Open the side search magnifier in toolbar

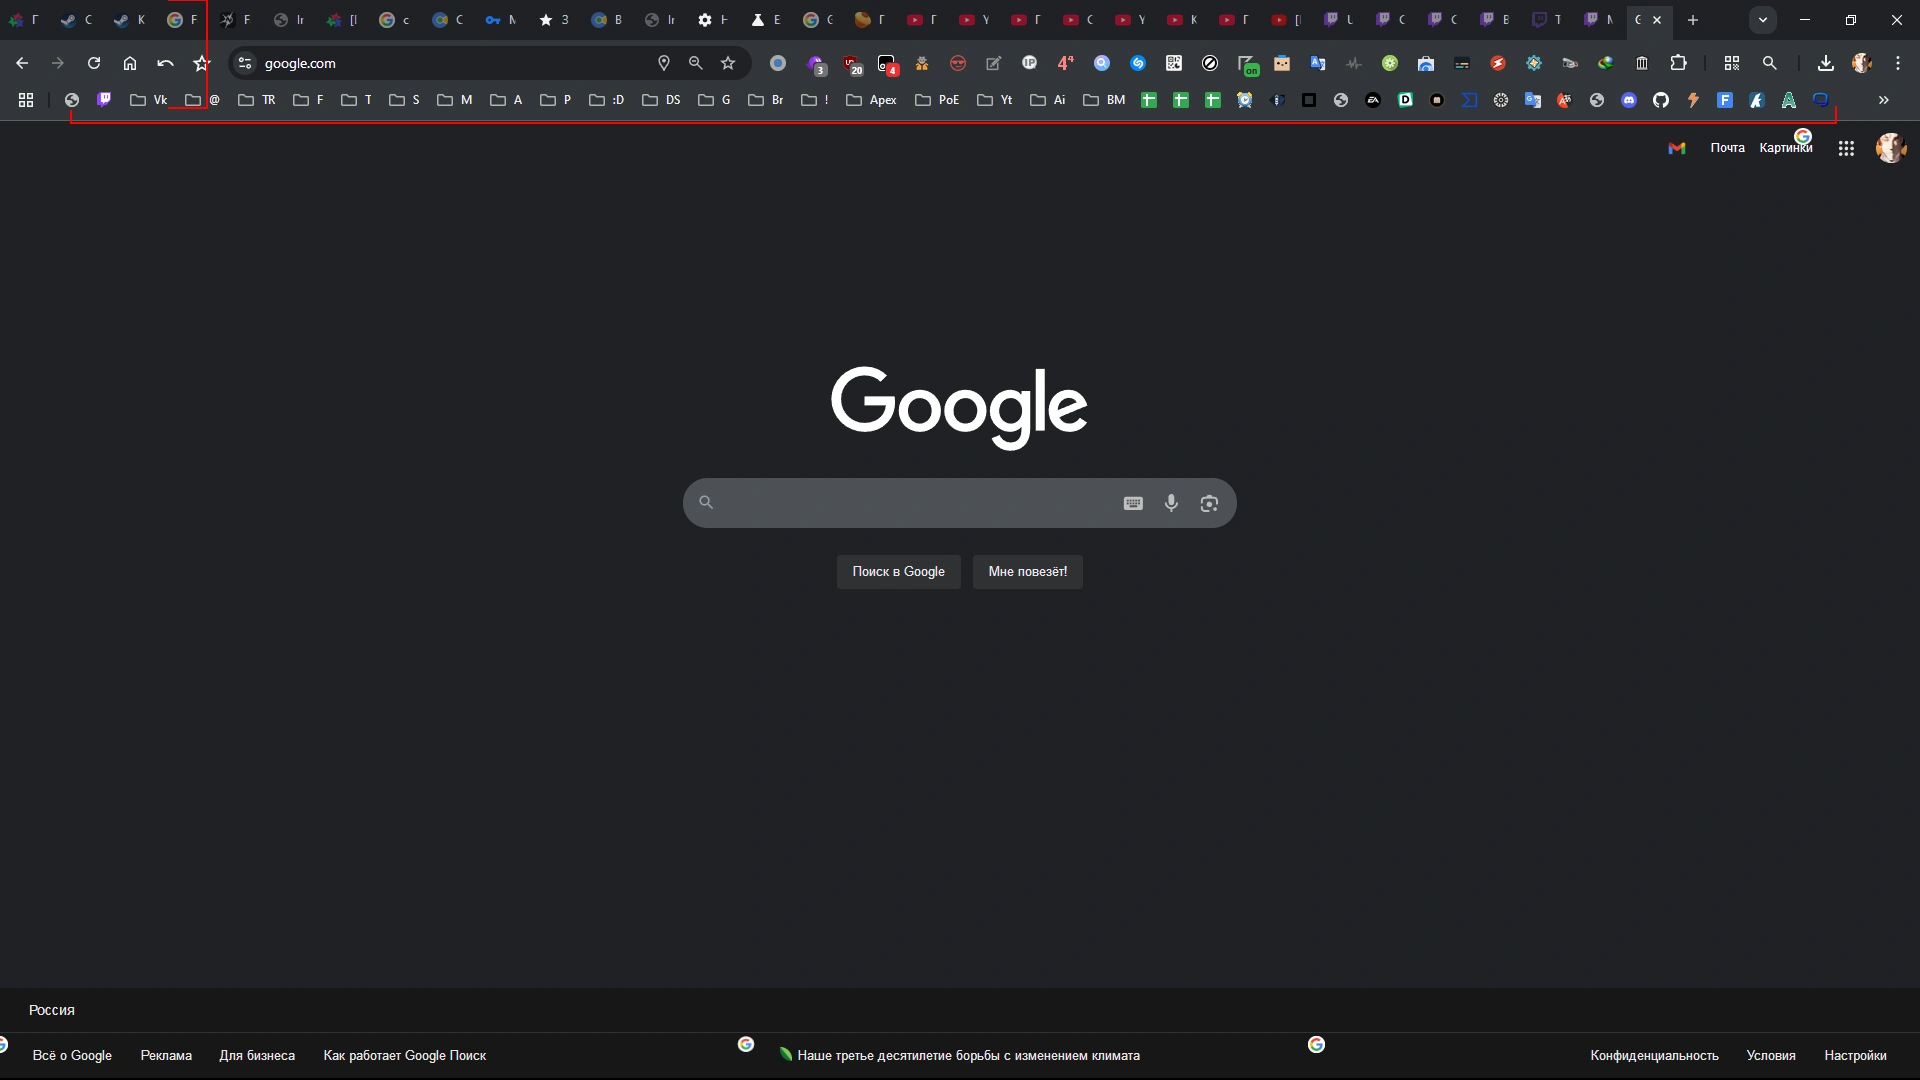(1769, 63)
